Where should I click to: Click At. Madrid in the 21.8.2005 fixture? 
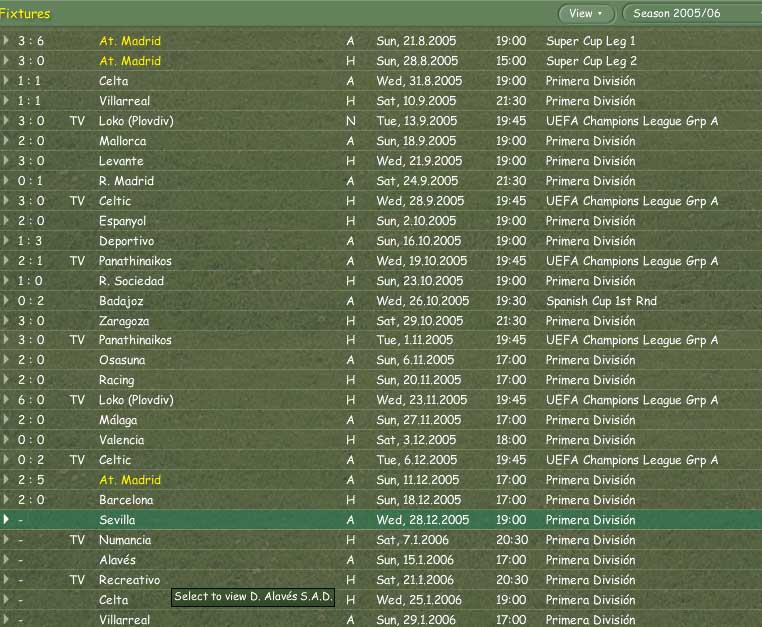pos(130,41)
